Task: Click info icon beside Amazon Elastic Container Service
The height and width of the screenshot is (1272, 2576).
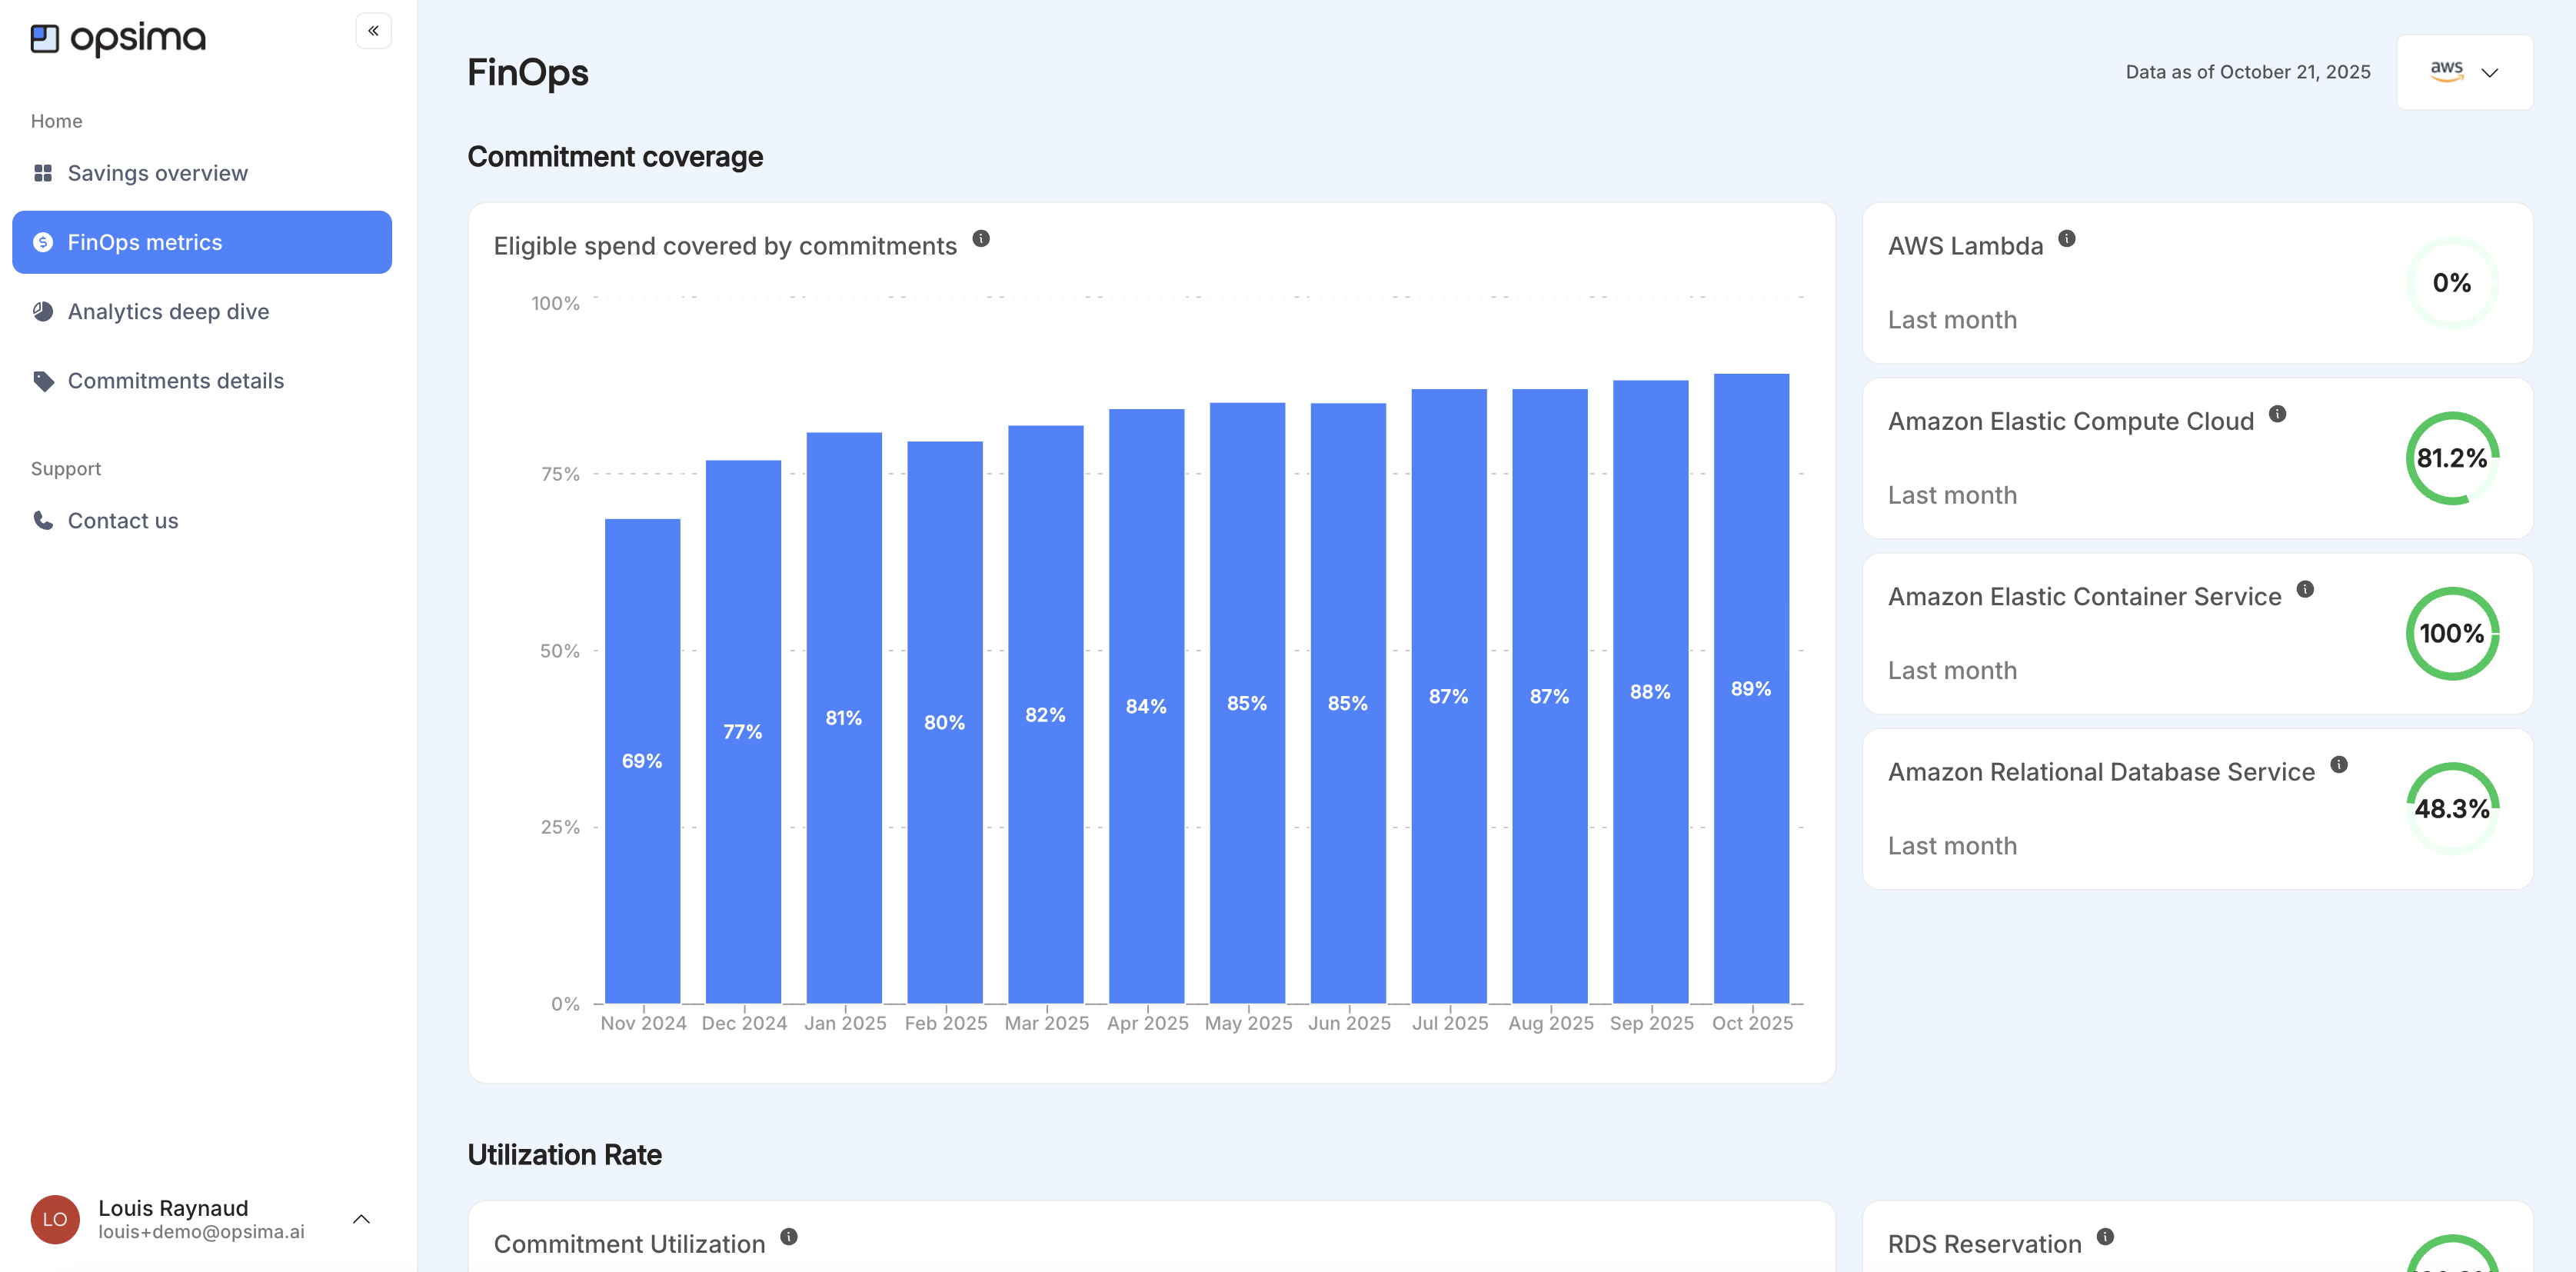Action: (x=2305, y=589)
